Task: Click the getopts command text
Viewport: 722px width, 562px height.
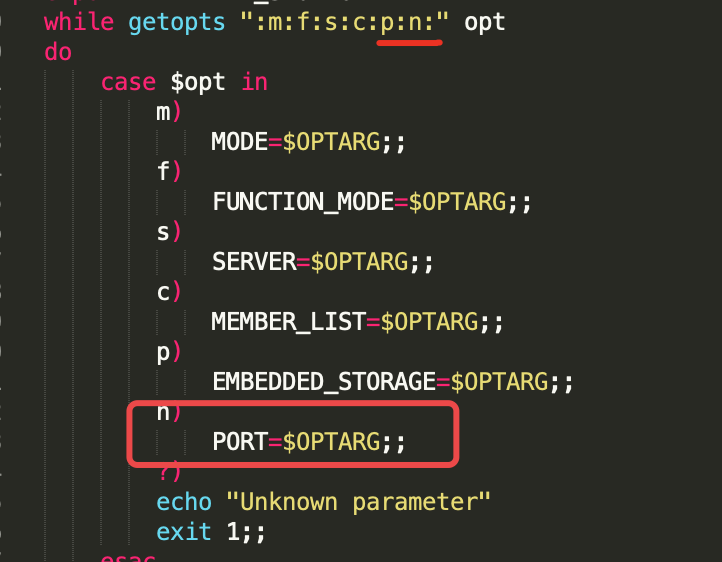Action: (x=177, y=23)
